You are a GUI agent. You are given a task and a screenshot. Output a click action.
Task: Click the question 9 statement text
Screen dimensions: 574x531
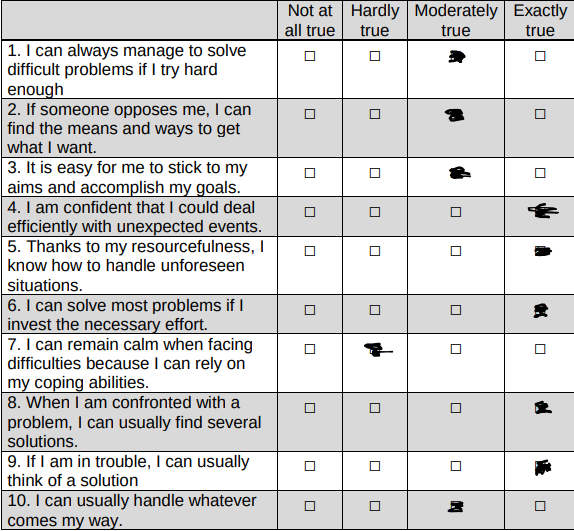tap(128, 471)
